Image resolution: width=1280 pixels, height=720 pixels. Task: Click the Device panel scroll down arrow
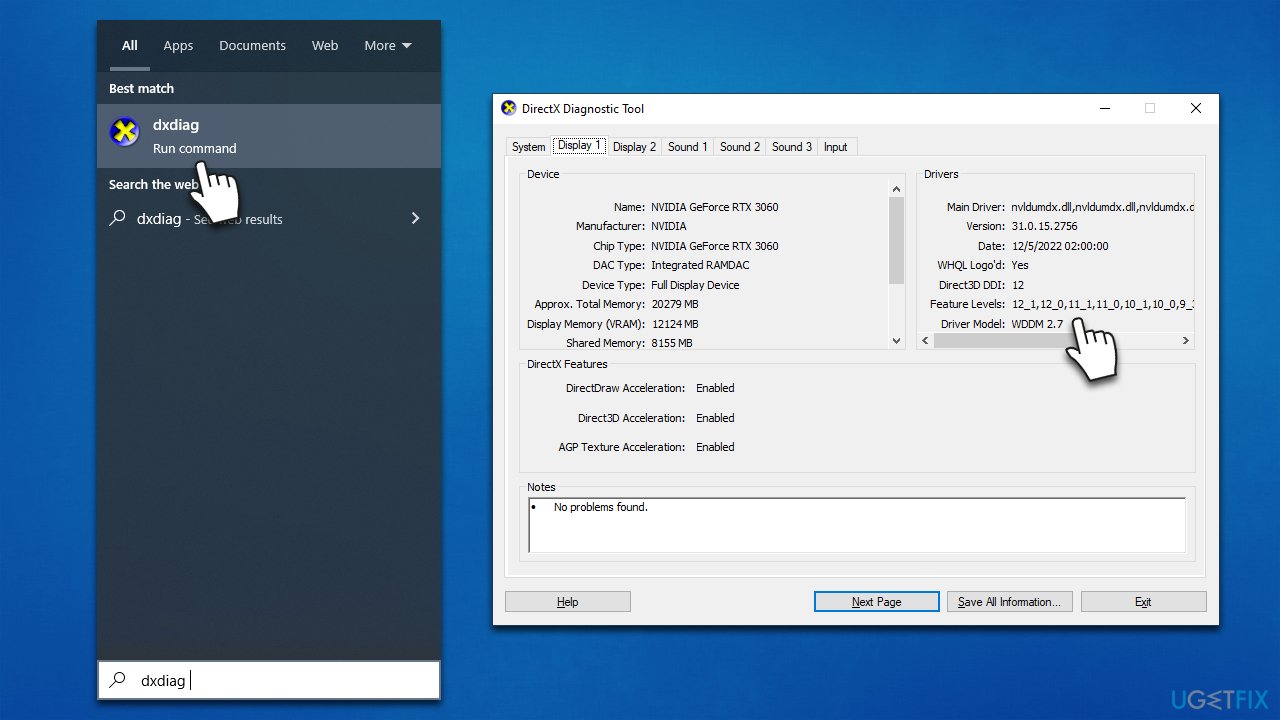coord(896,341)
